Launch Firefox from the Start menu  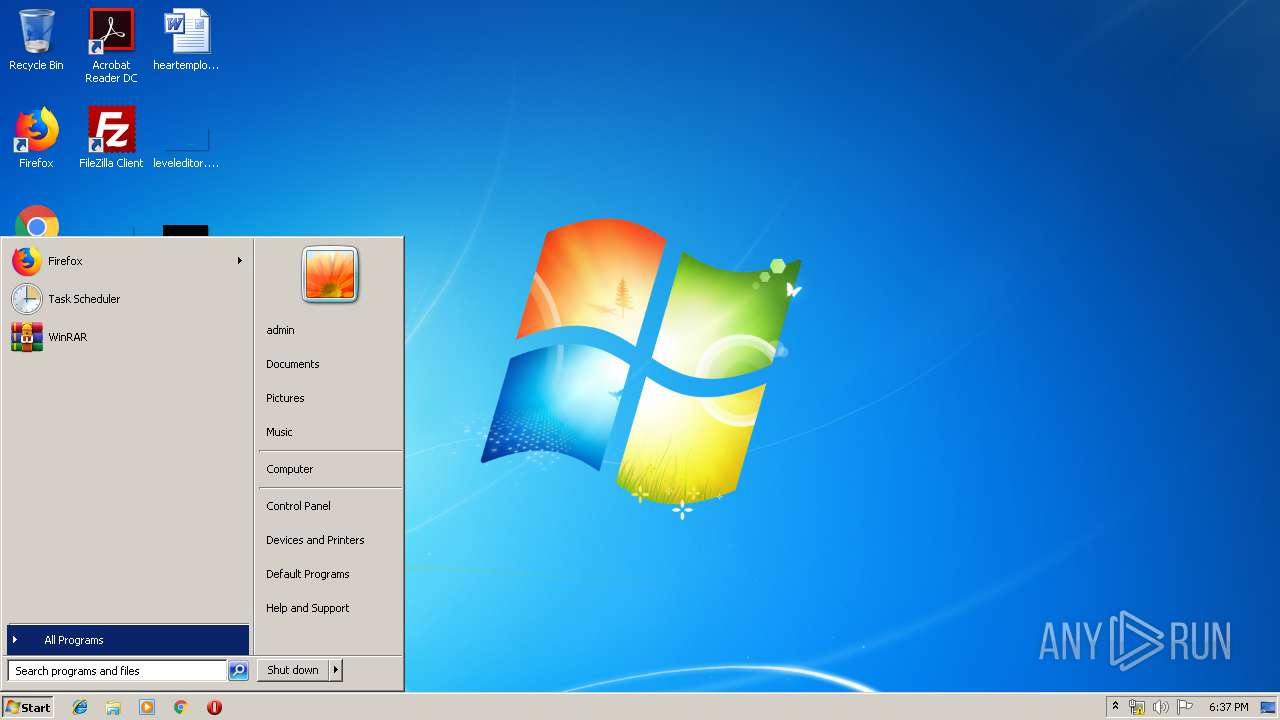tap(127, 261)
